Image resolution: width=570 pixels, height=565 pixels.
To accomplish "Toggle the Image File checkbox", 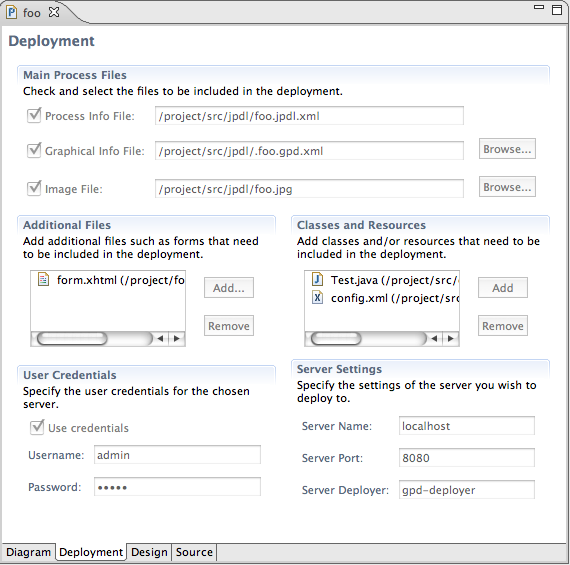I will 34,188.
